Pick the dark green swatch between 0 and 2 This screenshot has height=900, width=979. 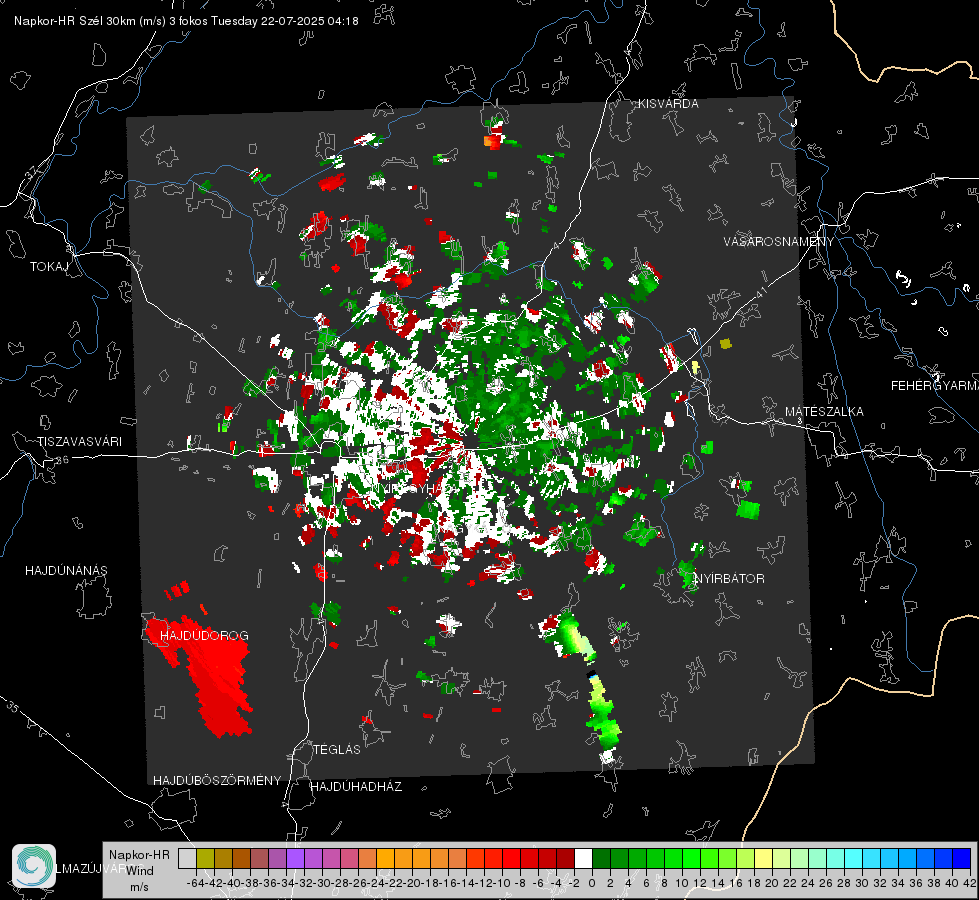601,858
